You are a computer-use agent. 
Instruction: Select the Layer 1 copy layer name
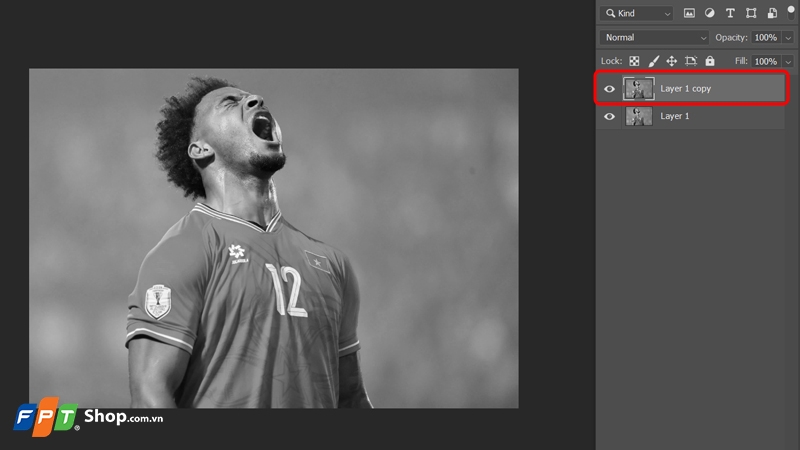[685, 89]
